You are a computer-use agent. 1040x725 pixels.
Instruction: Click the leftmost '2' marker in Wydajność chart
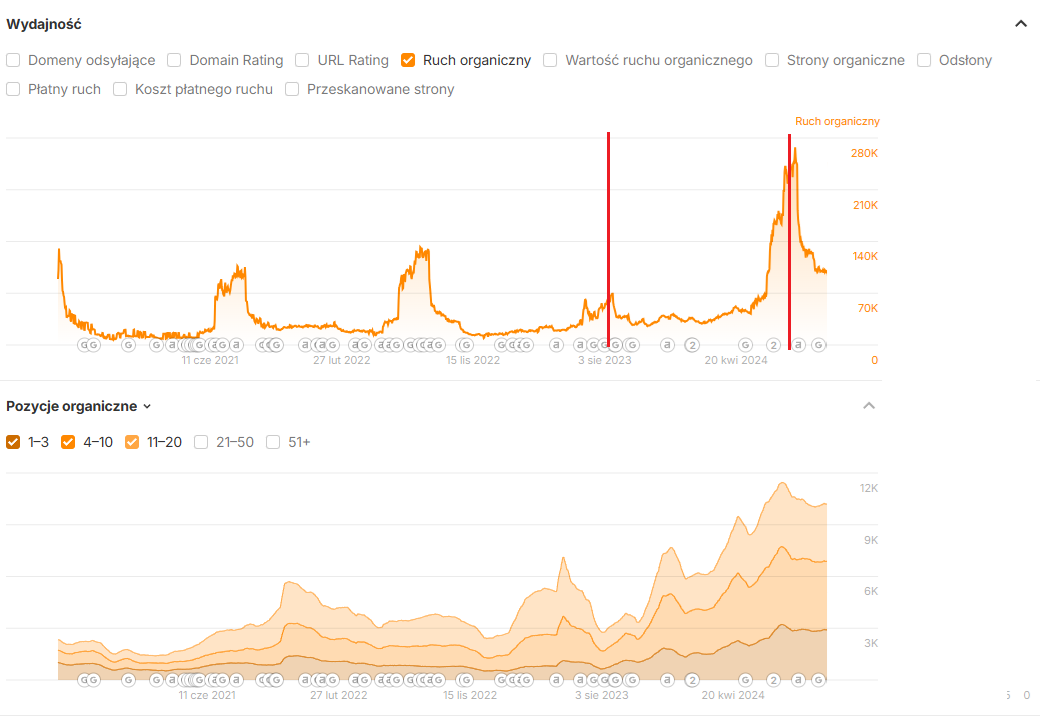click(691, 345)
